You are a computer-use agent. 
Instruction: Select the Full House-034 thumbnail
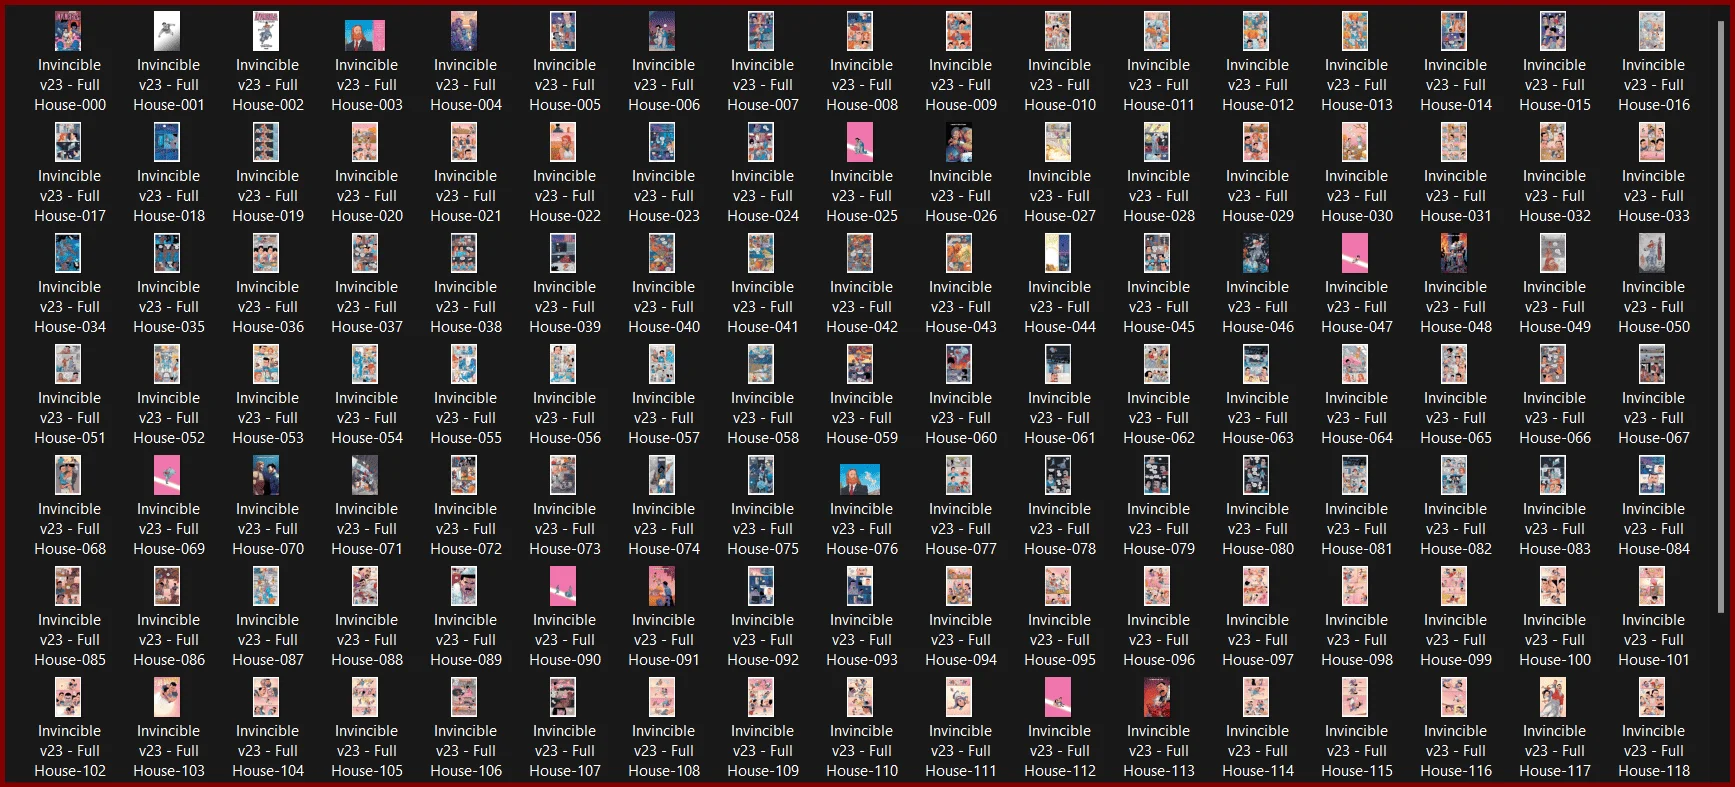pos(68,254)
